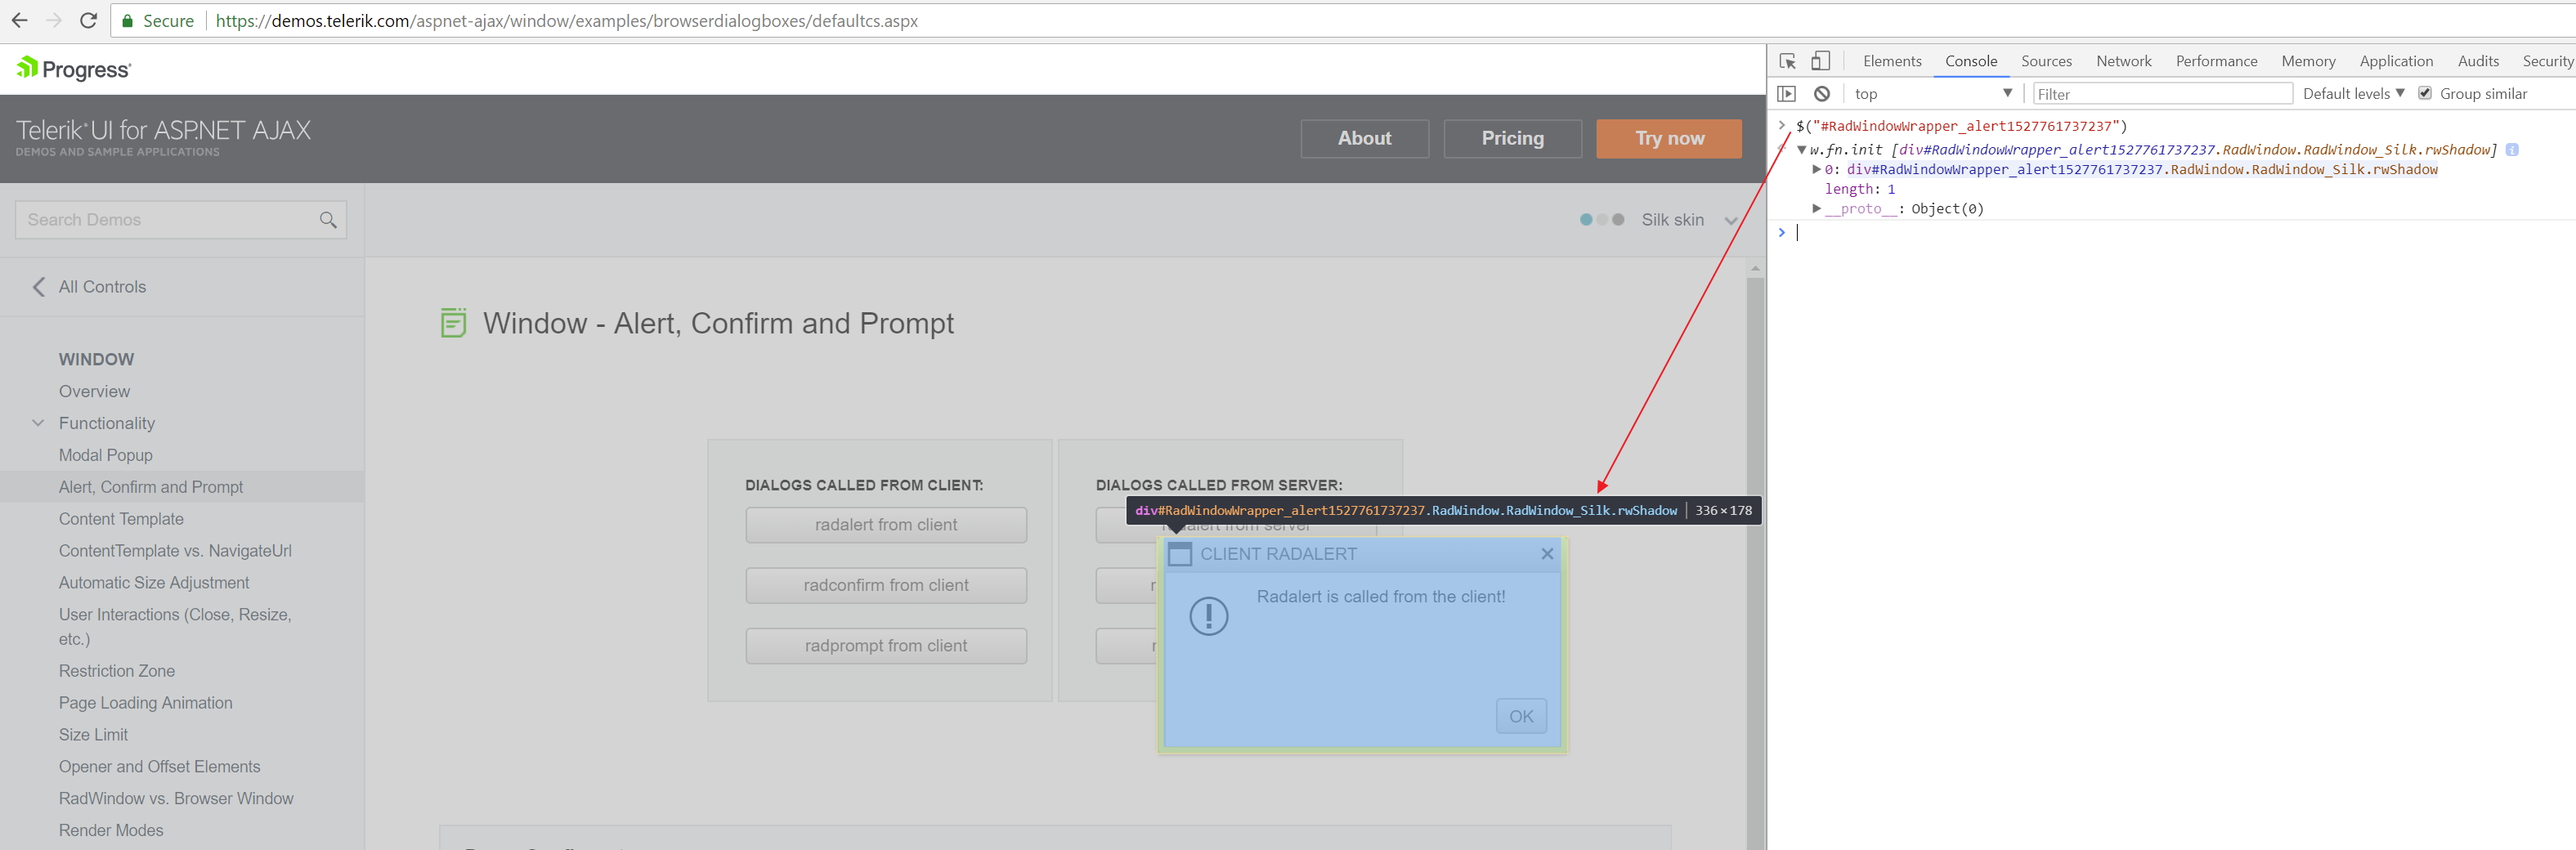2576x850 pixels.
Task: Click the About button
Action: click(1364, 139)
